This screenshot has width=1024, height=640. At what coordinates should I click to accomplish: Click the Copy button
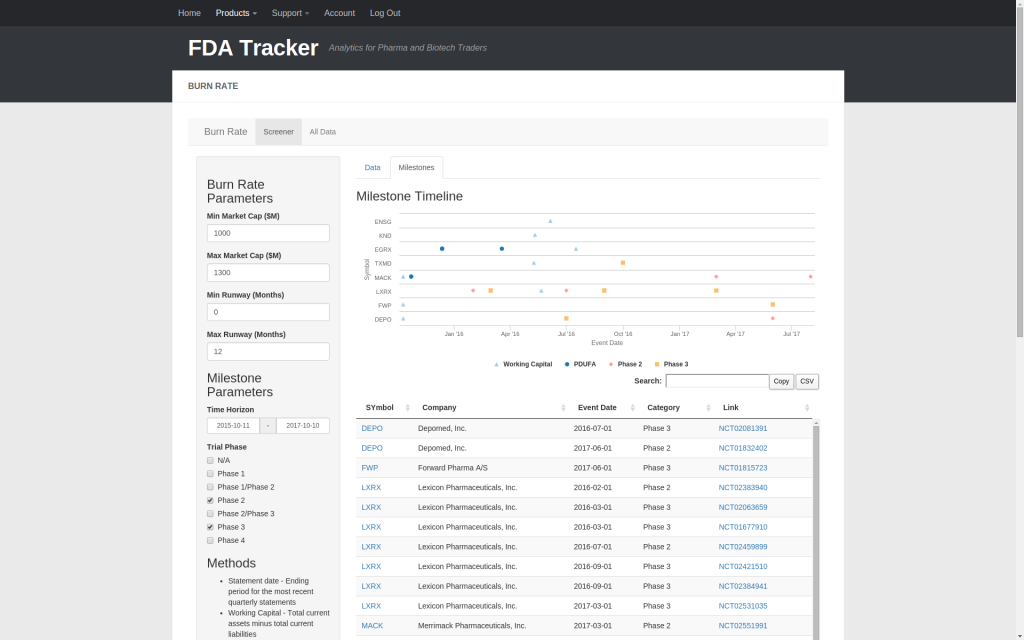[781, 381]
